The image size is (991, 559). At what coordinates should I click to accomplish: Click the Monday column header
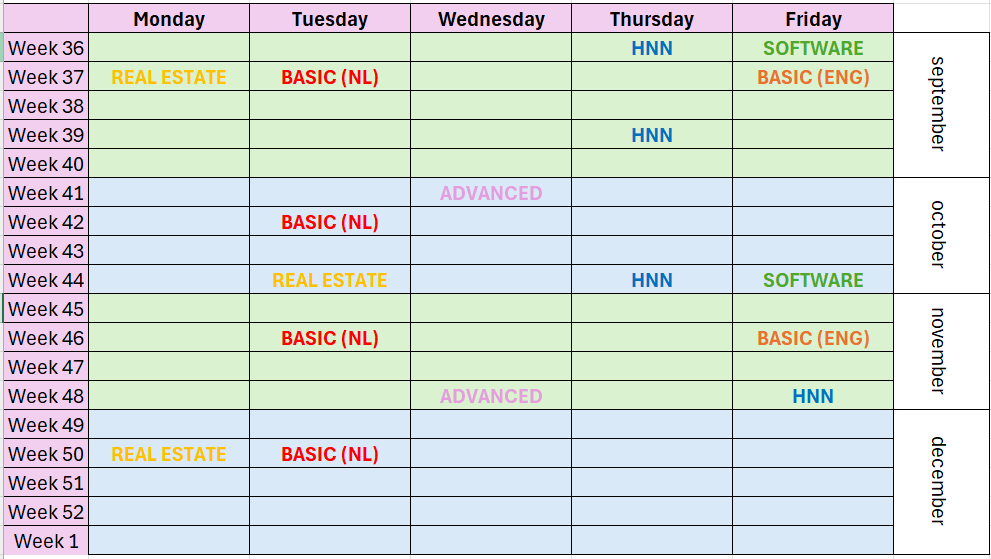click(x=169, y=19)
